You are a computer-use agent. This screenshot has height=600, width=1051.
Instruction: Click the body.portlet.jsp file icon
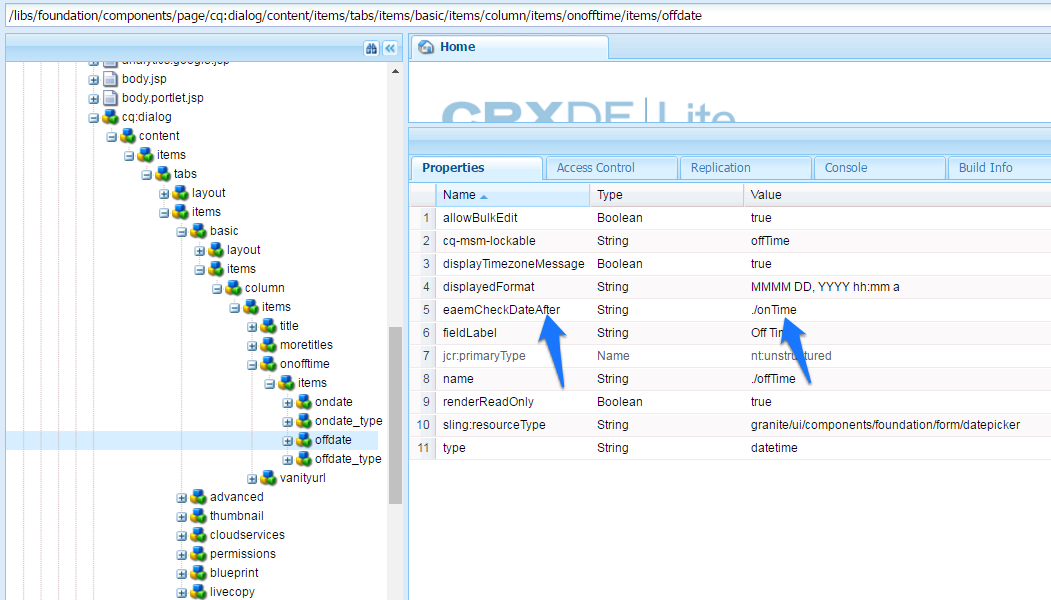point(111,98)
